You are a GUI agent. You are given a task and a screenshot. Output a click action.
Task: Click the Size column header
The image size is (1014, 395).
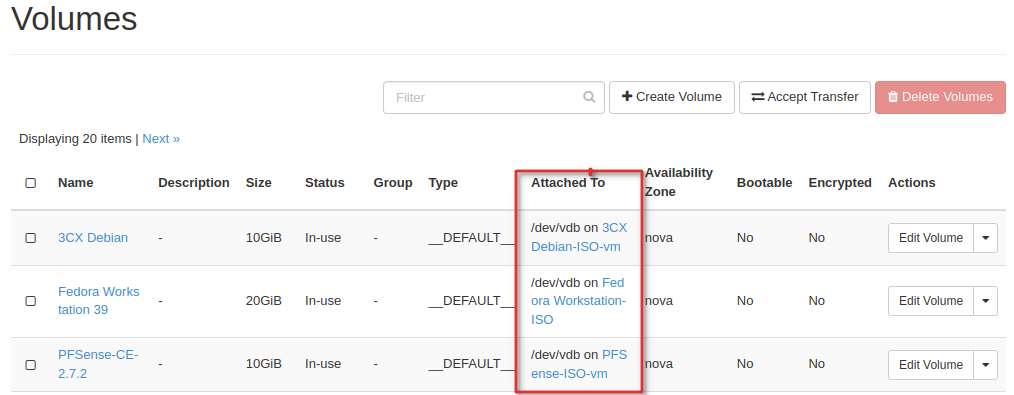pos(259,183)
